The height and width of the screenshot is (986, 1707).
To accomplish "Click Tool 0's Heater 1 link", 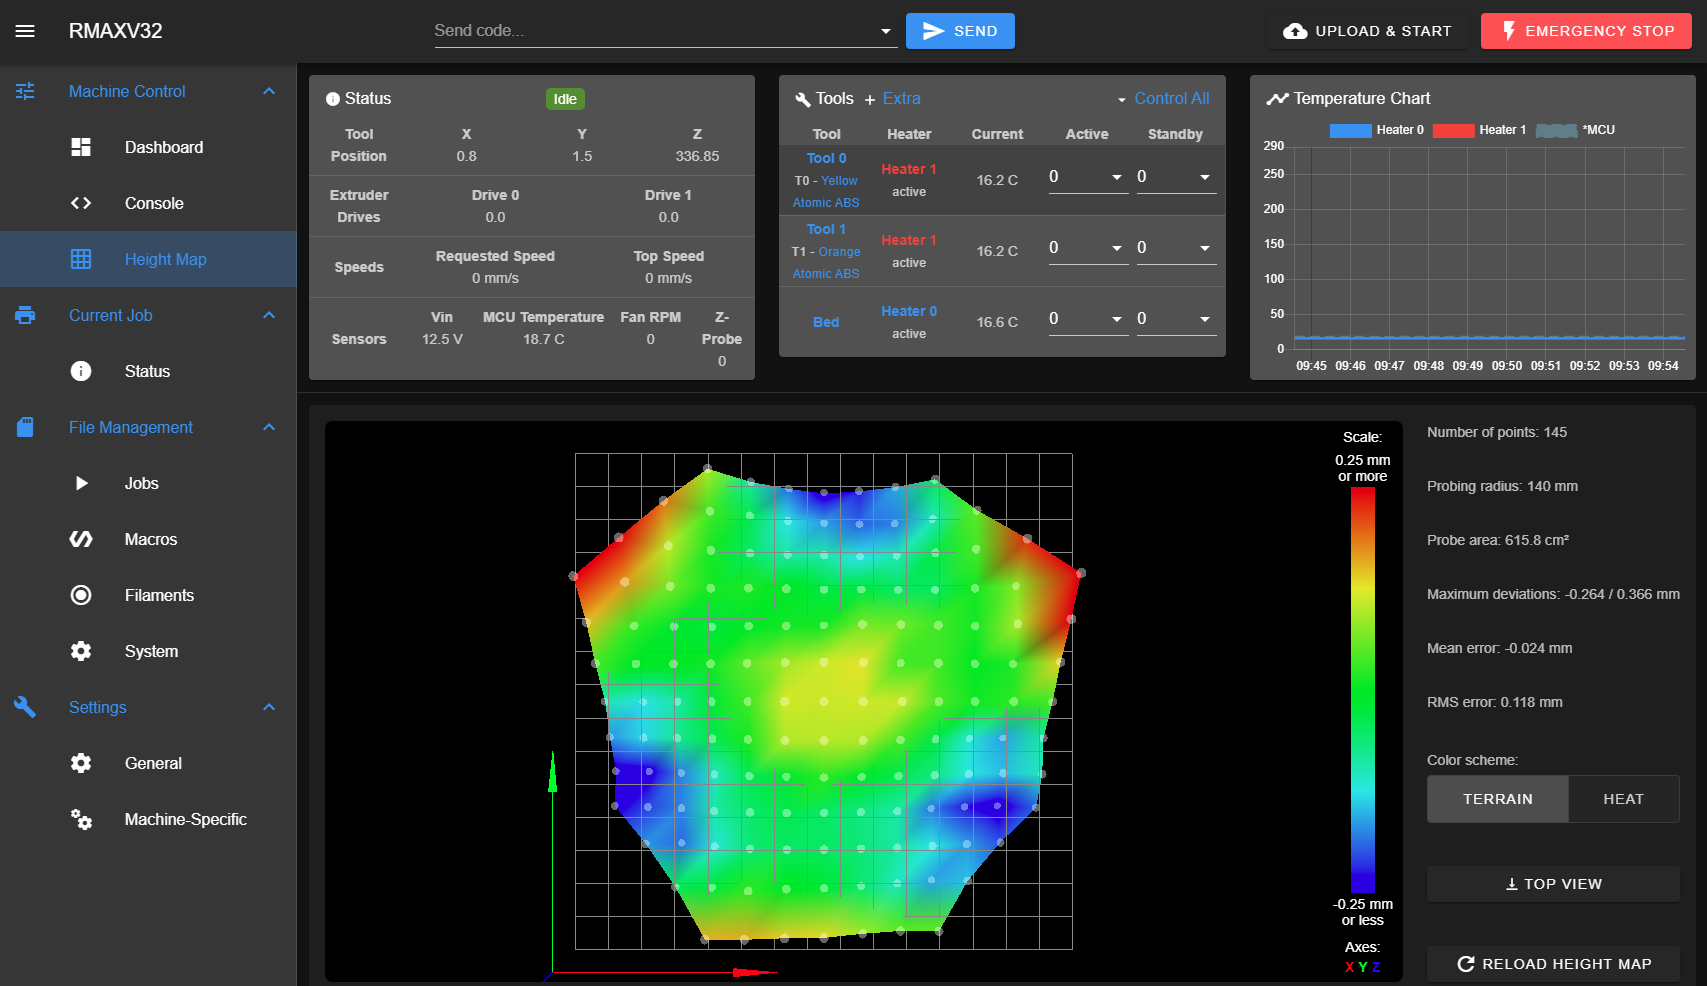I will coord(909,169).
